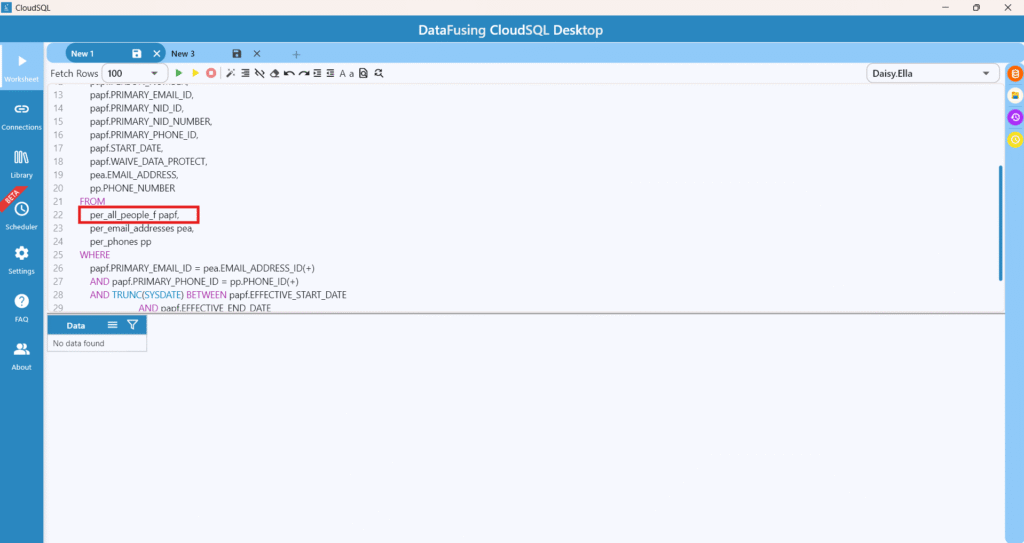The image size is (1024, 543).
Task: Run the query with the green play icon
Action: tap(178, 73)
